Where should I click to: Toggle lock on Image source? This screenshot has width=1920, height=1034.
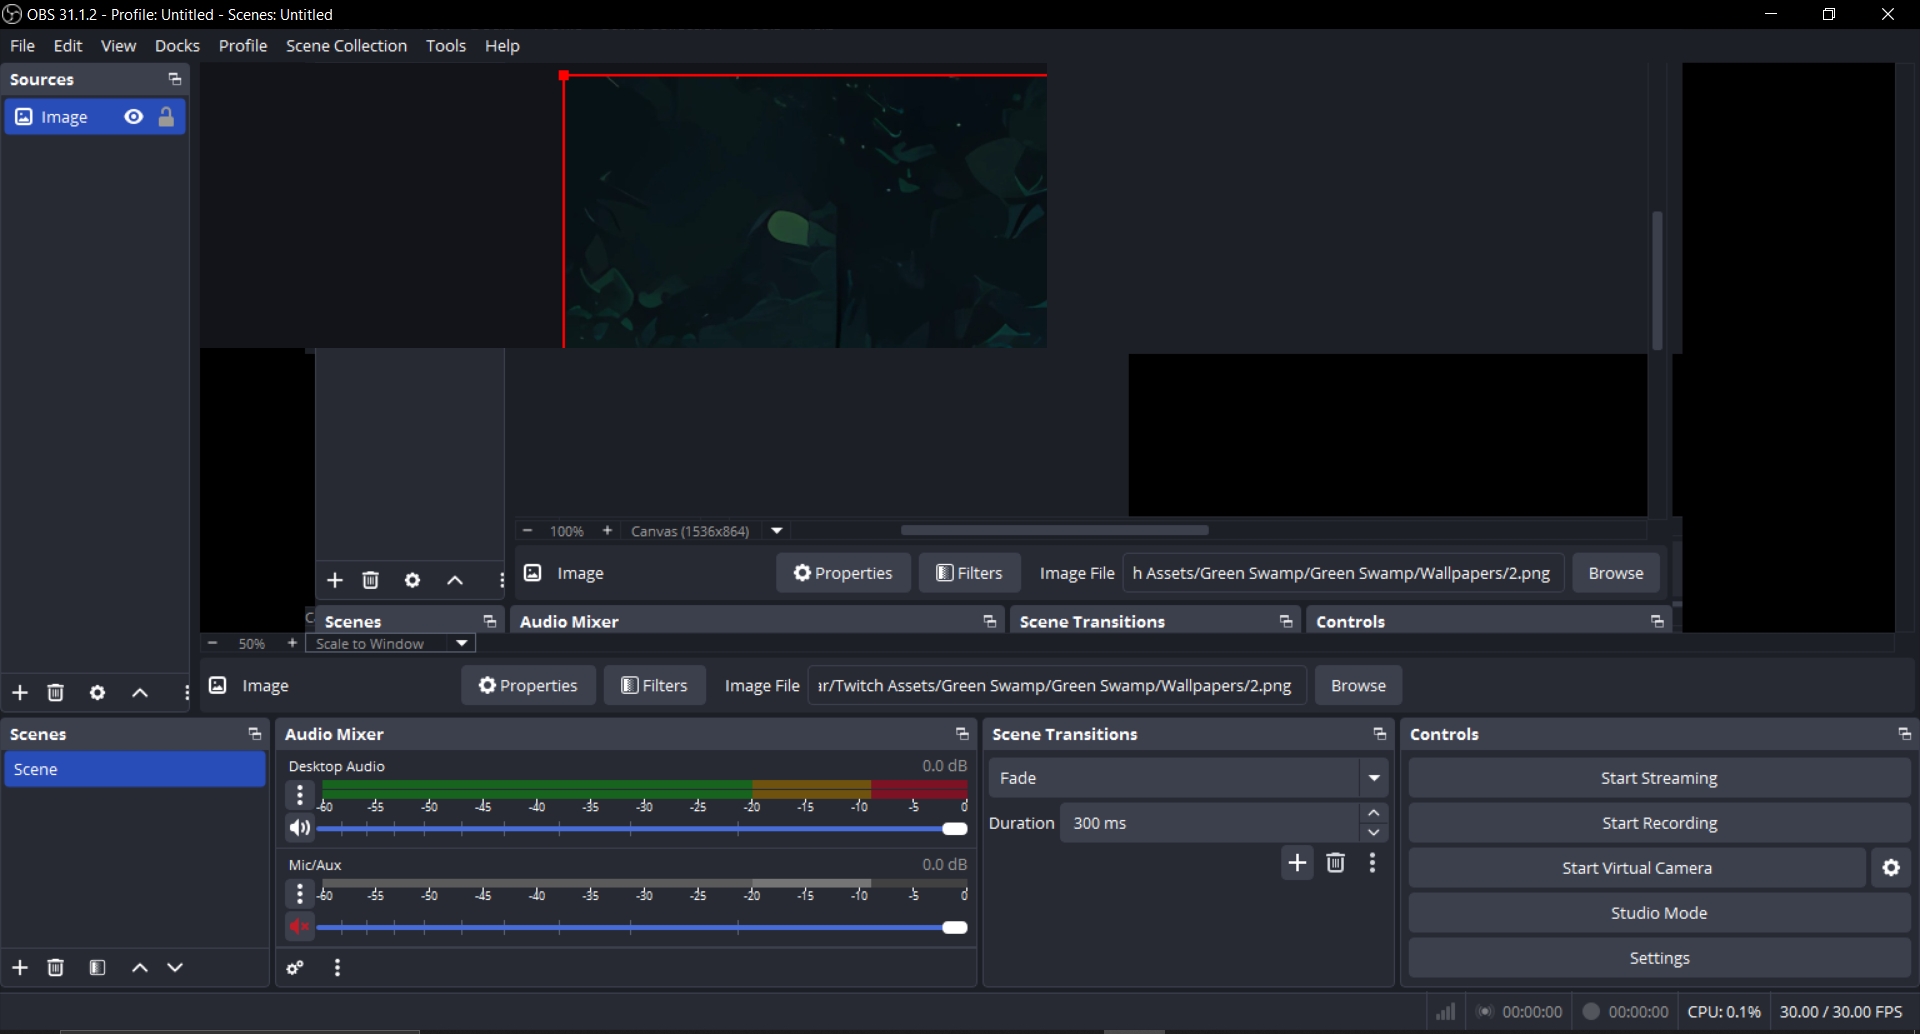coord(167,117)
